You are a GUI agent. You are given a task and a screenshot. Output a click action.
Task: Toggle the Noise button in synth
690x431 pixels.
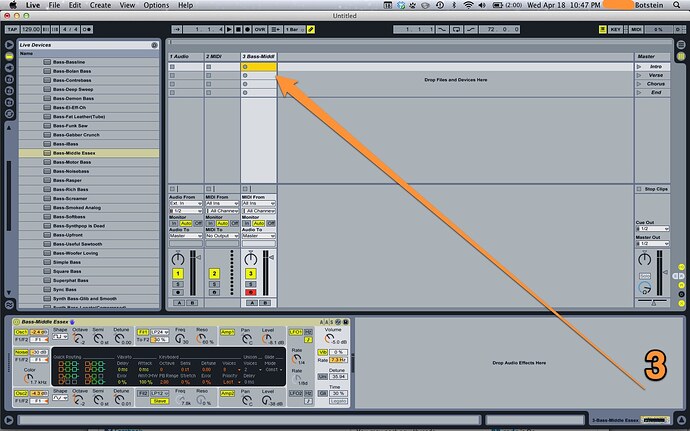21,353
